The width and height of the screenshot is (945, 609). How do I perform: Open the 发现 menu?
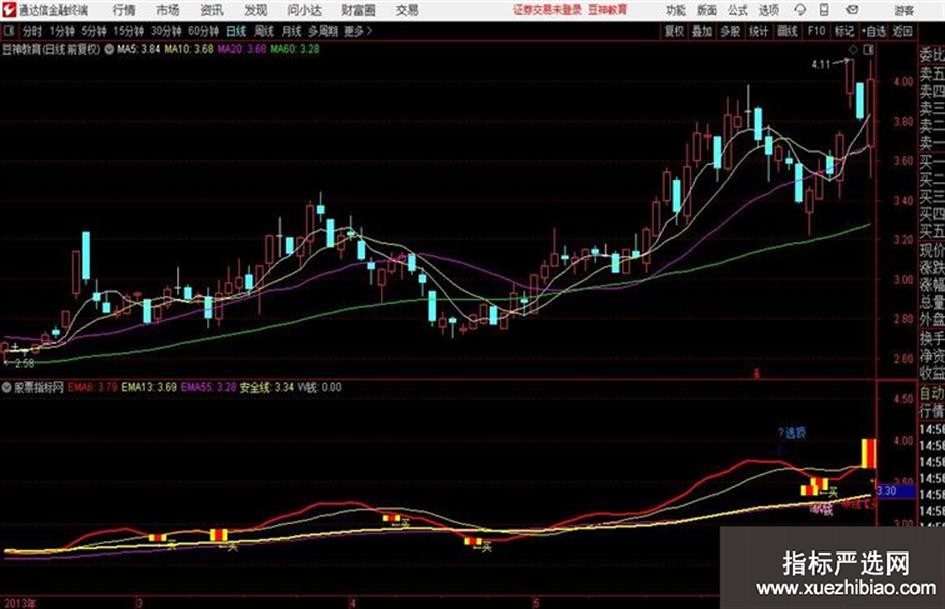[x=256, y=10]
